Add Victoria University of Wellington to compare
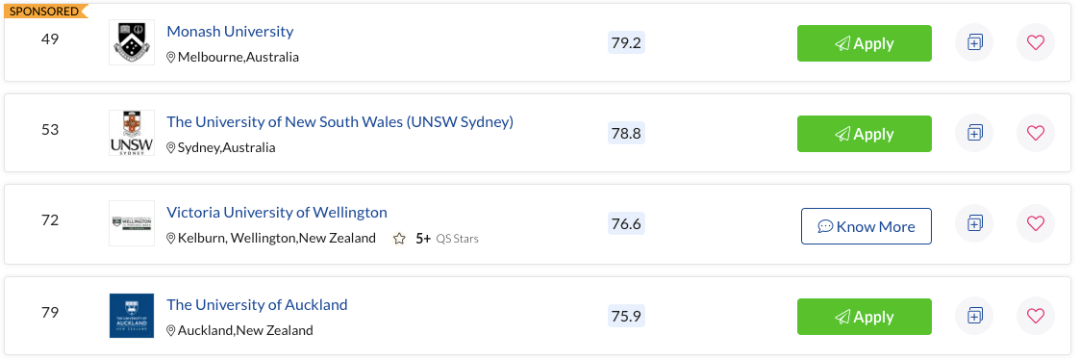 click(974, 223)
